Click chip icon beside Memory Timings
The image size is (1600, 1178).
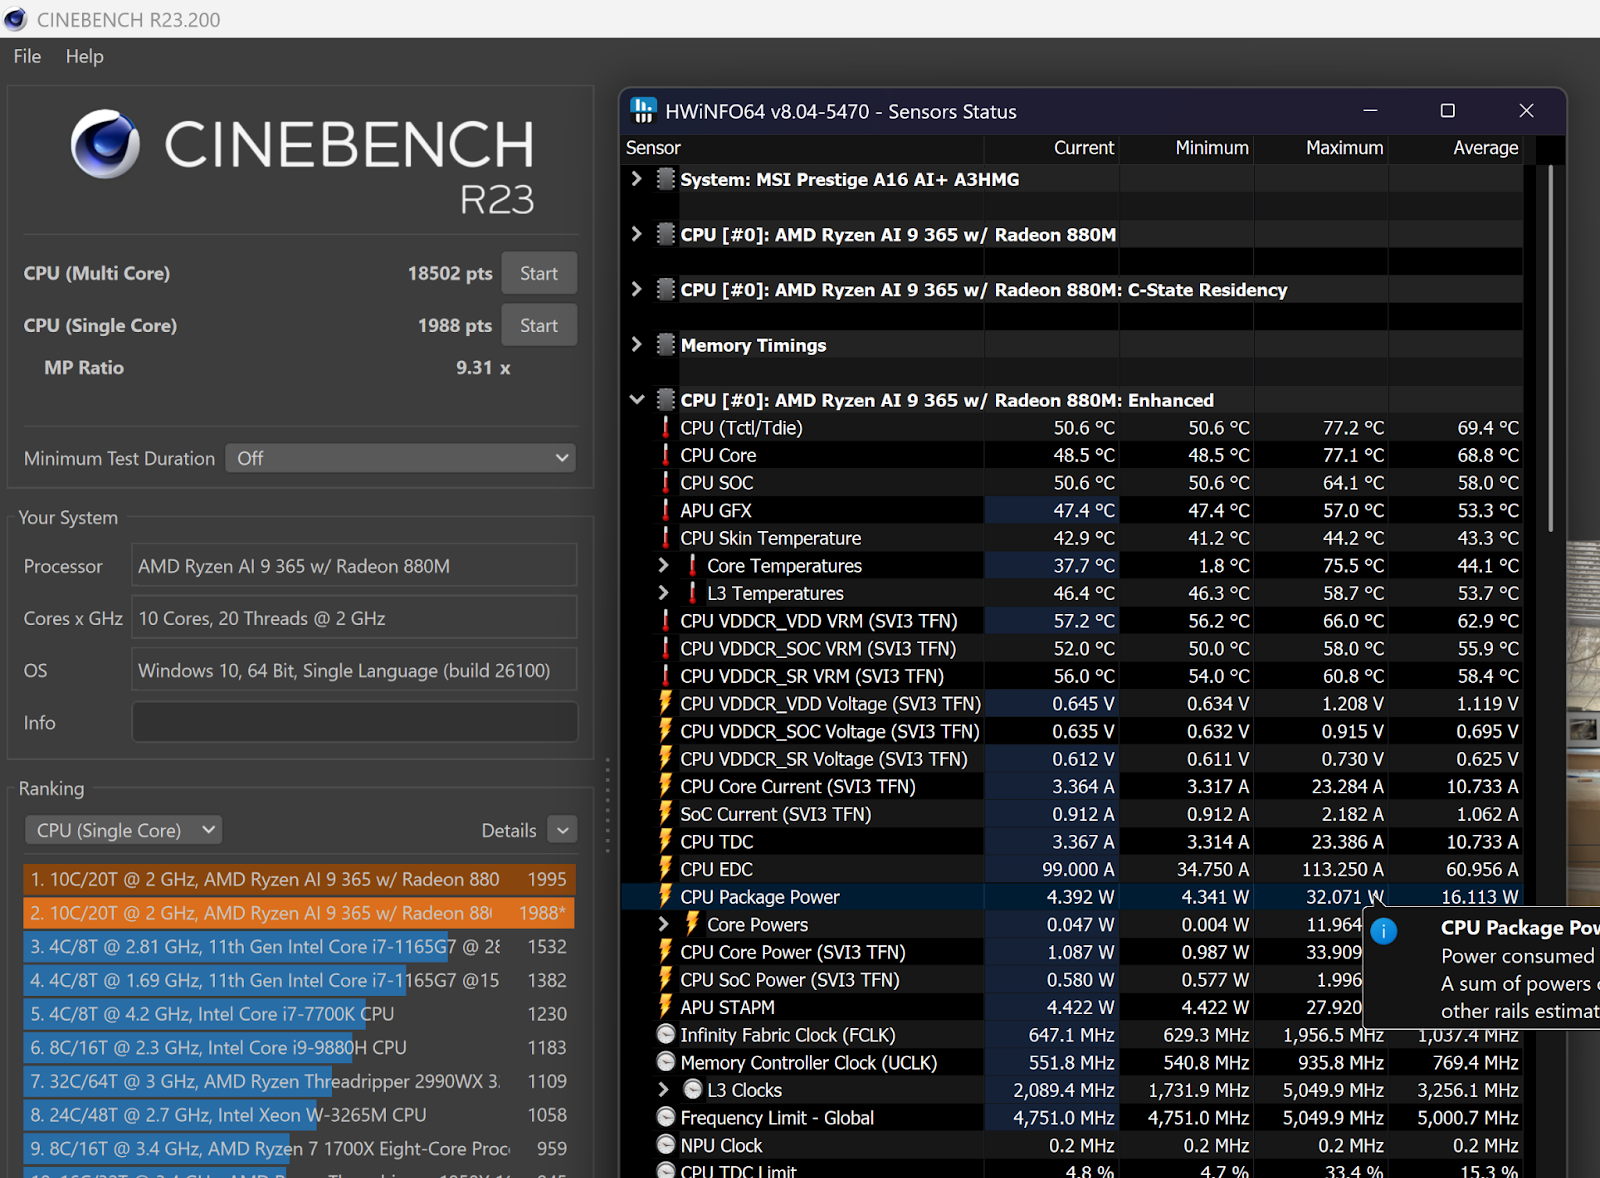666,345
